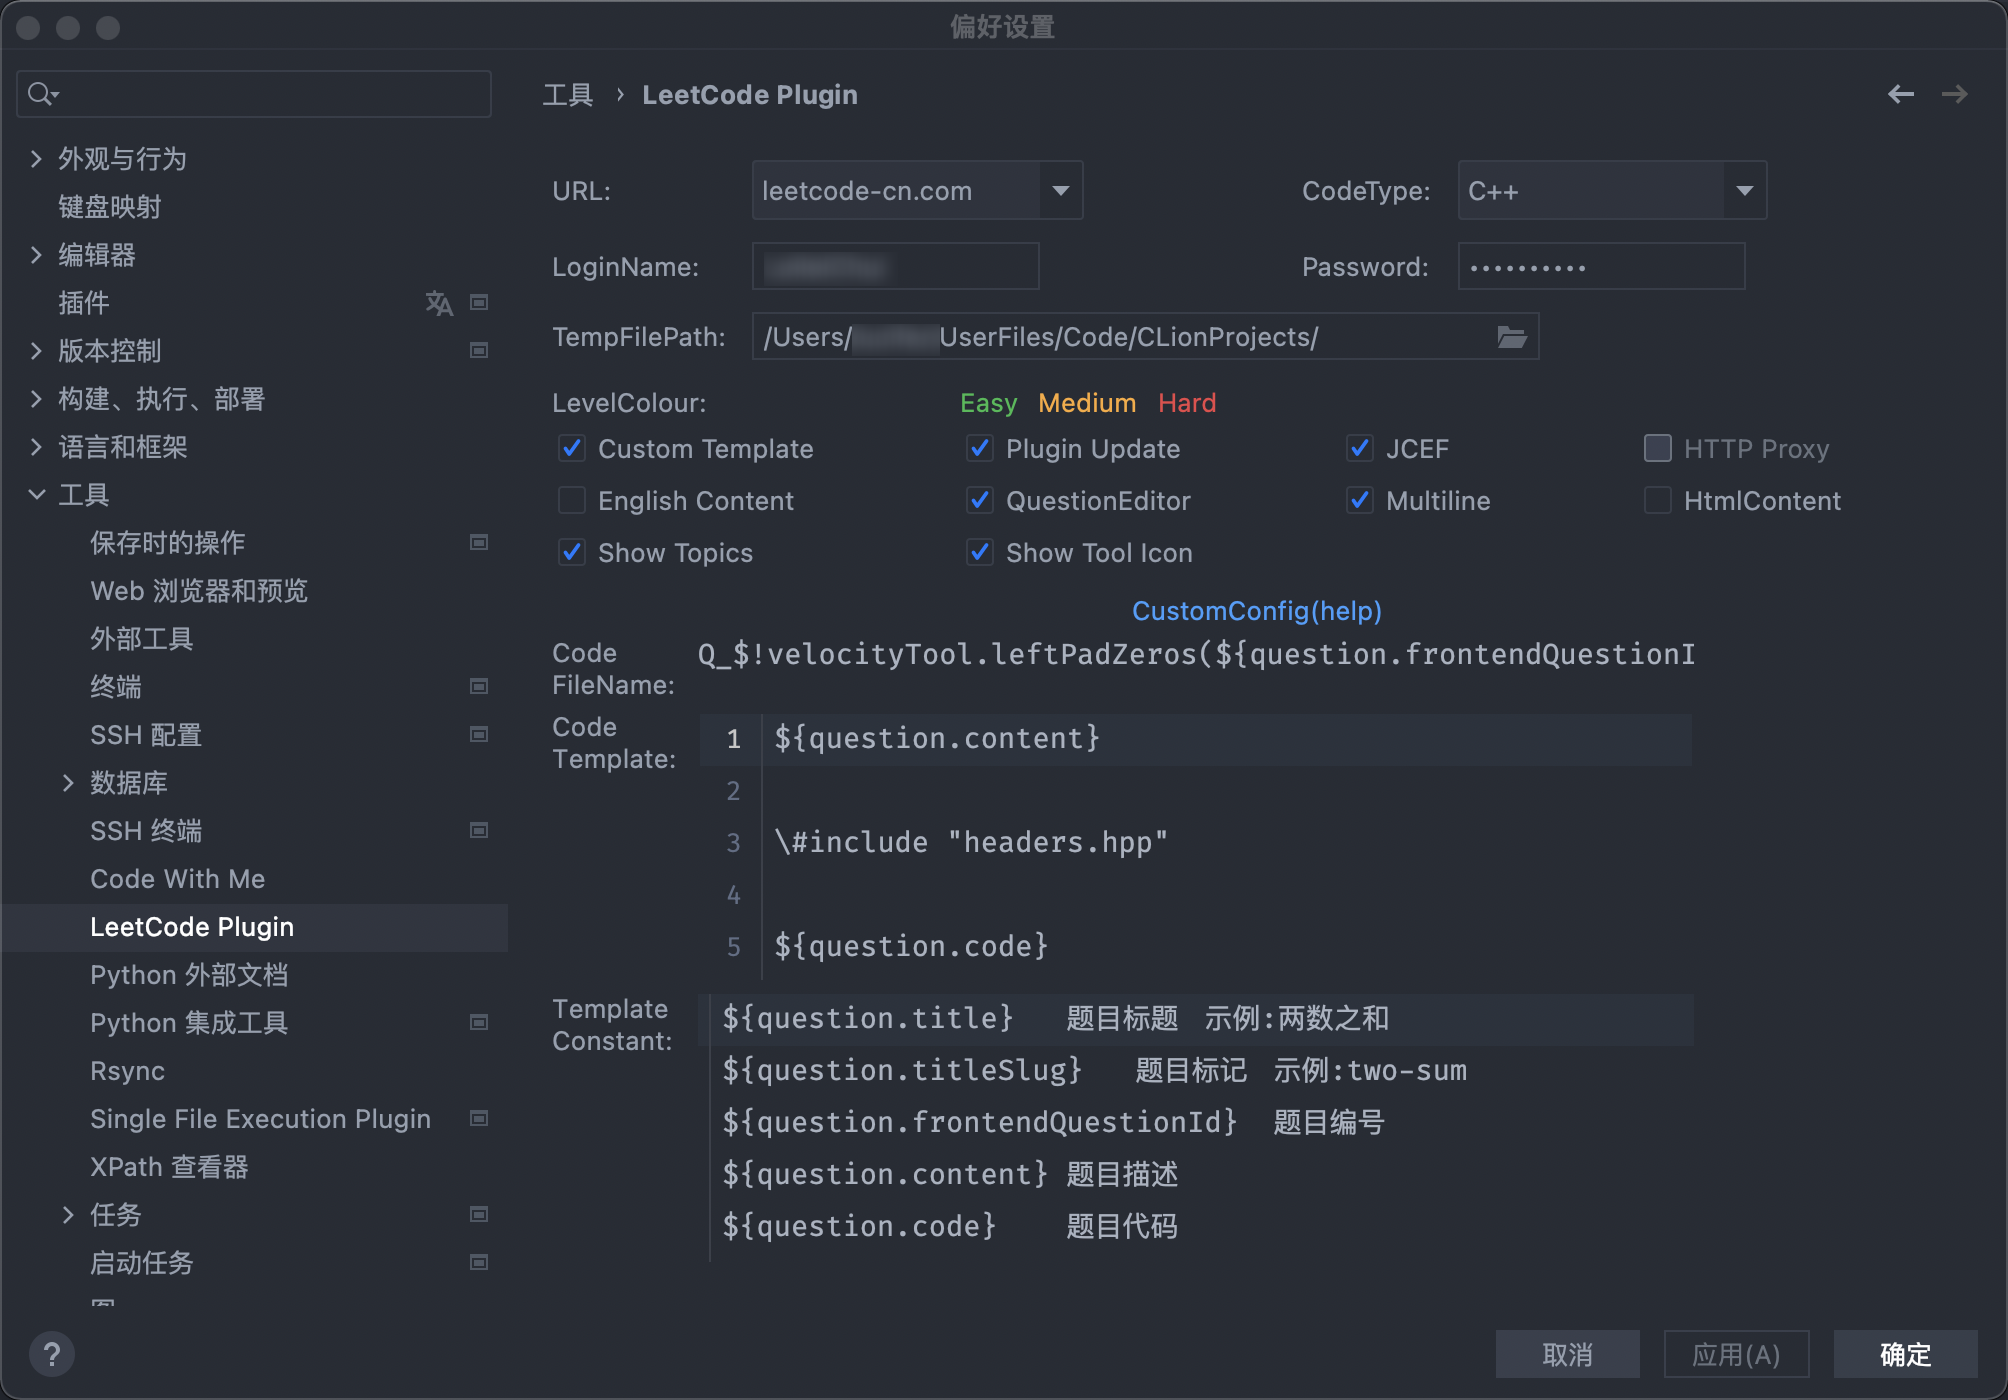
Task: Open the 键盘映射 settings page
Action: click(109, 207)
